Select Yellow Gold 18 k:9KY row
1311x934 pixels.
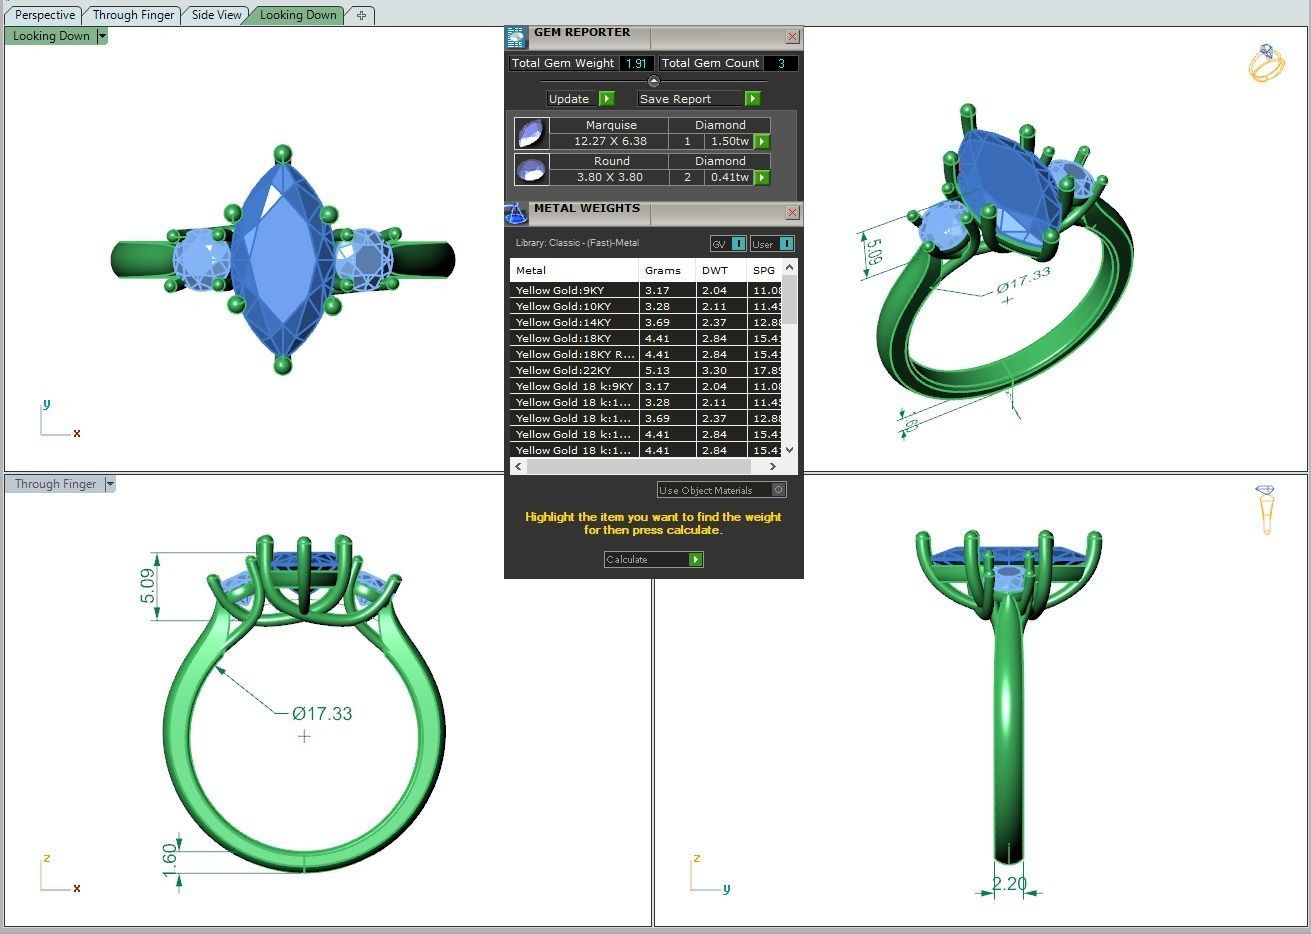(646, 386)
